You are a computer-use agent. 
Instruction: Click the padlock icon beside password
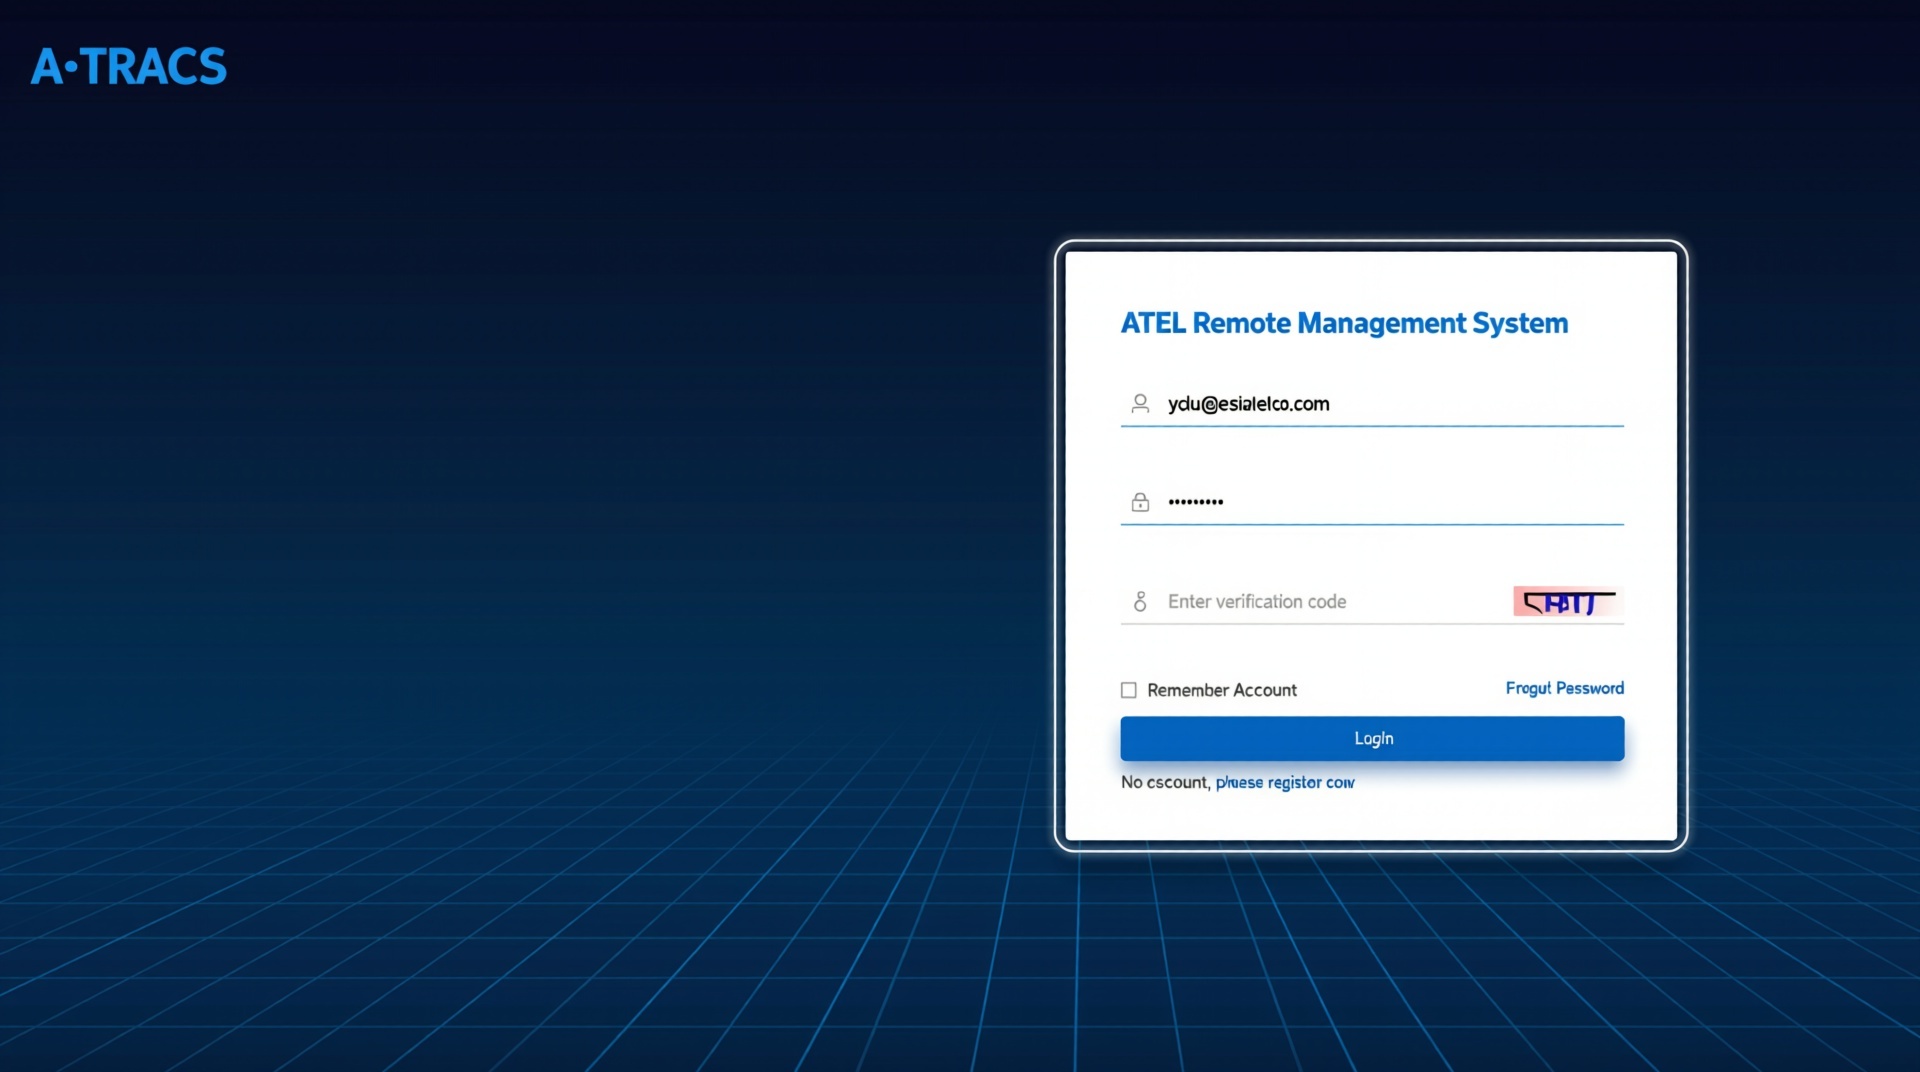[1140, 502]
